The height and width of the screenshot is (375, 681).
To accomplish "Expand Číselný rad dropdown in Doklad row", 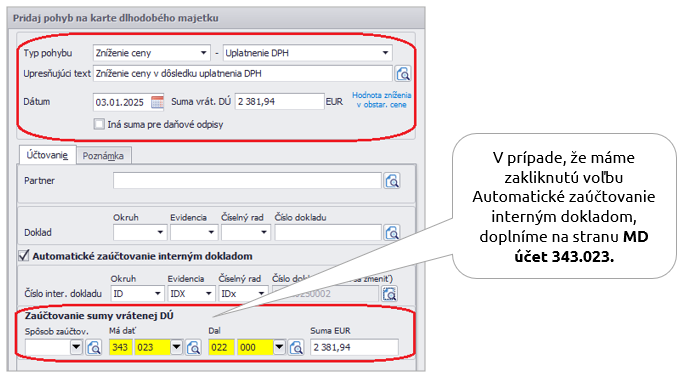I will pyautogui.click(x=264, y=232).
